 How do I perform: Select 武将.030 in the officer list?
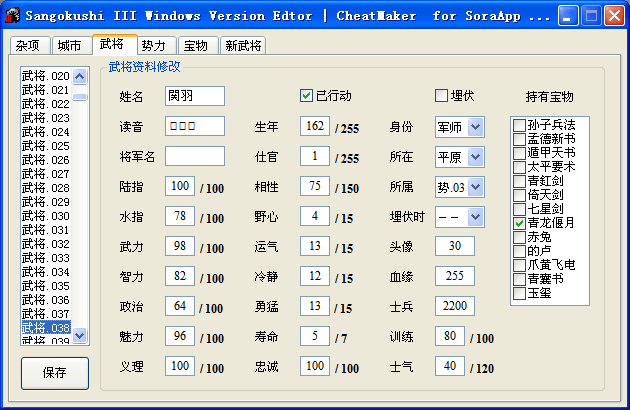pyautogui.click(x=46, y=216)
